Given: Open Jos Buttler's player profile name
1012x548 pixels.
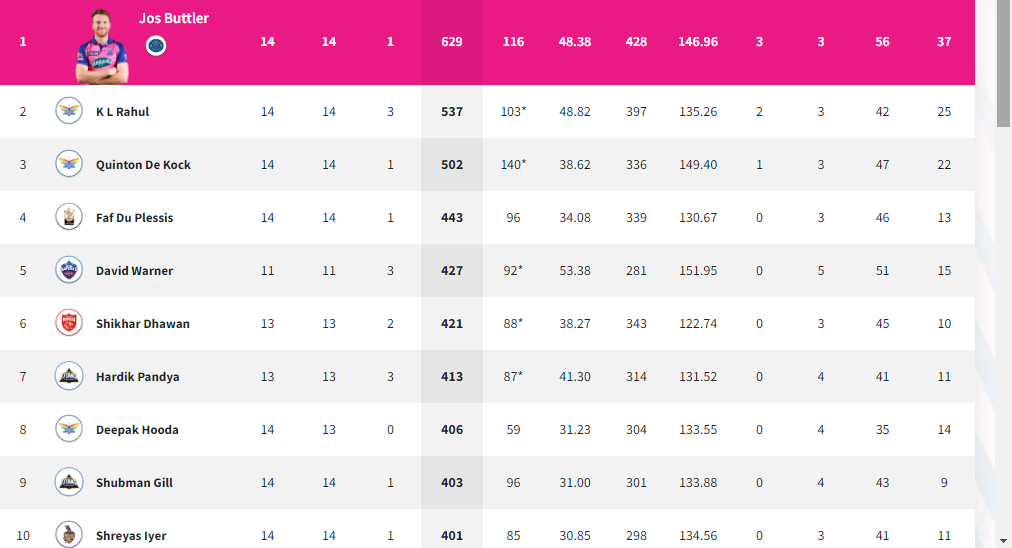Looking at the screenshot, I should click(x=174, y=18).
